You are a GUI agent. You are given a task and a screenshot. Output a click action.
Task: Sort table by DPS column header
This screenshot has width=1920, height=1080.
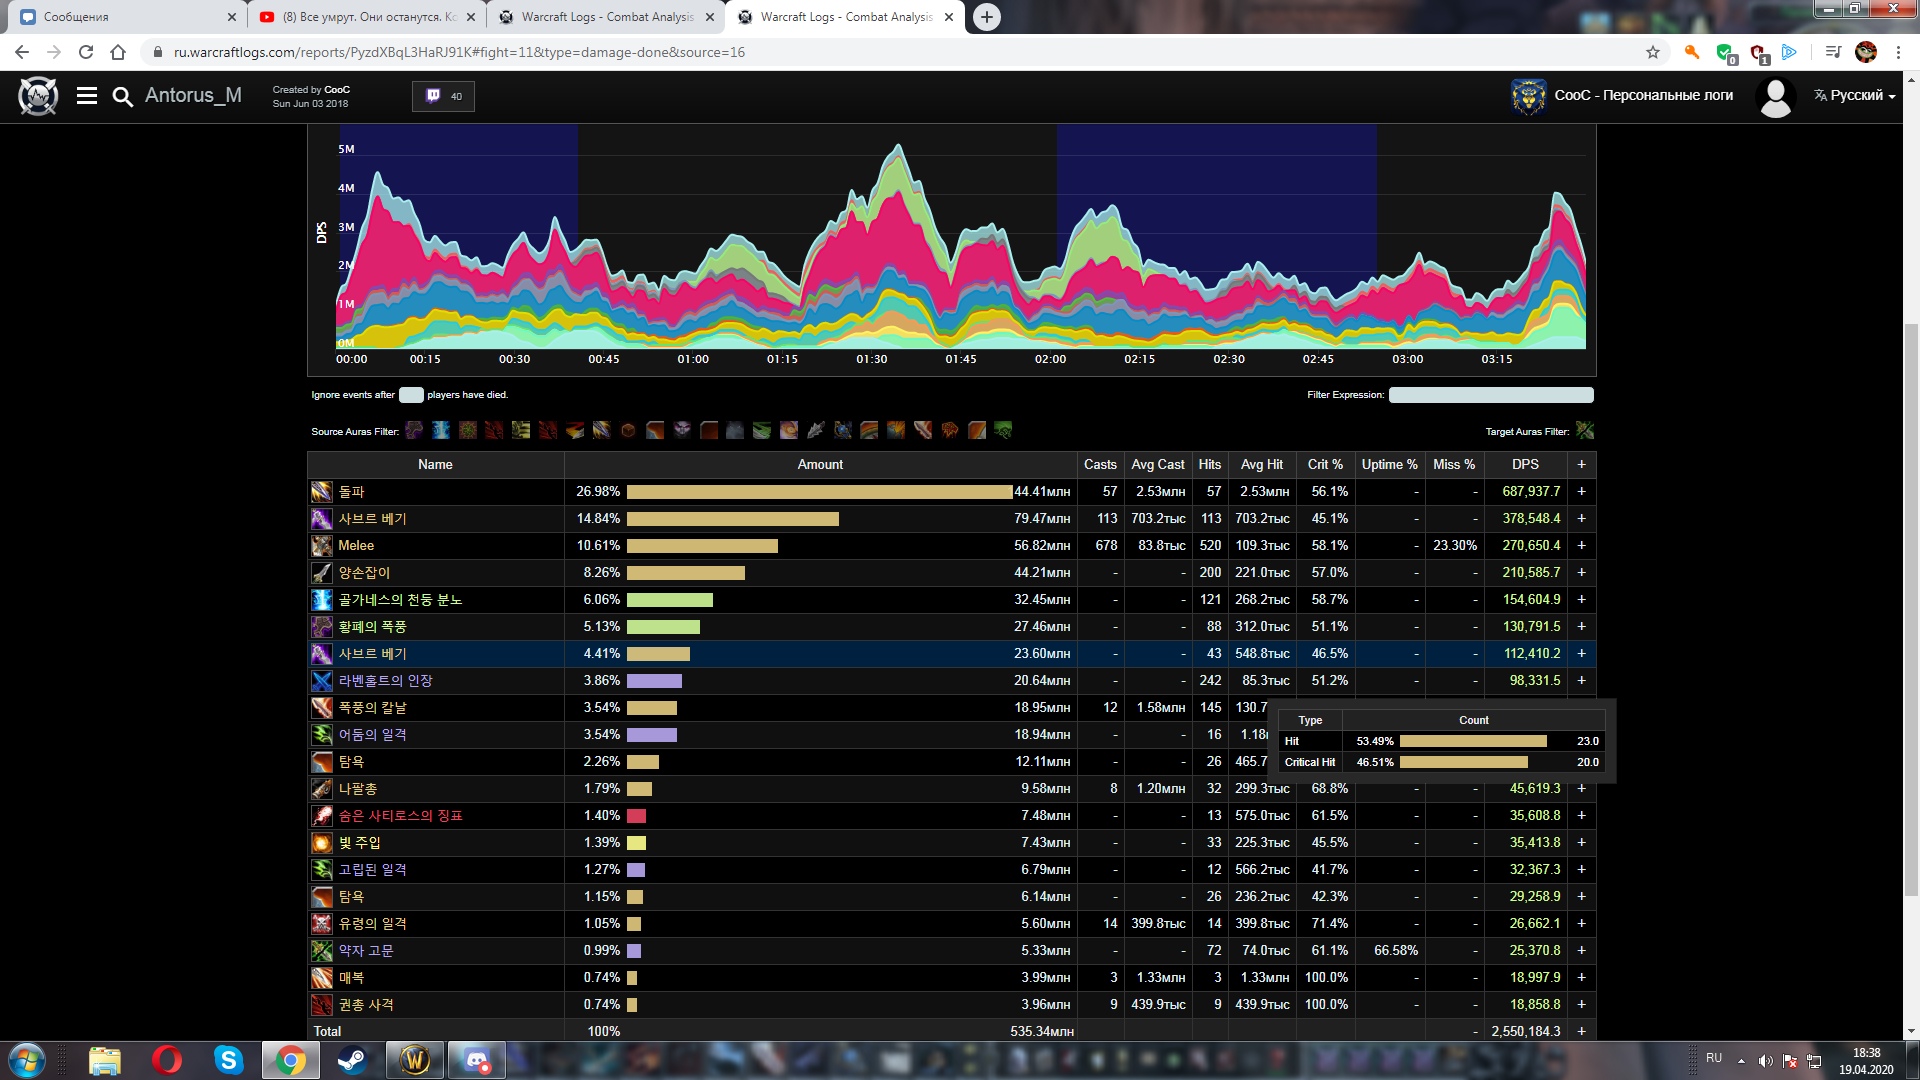(x=1525, y=464)
